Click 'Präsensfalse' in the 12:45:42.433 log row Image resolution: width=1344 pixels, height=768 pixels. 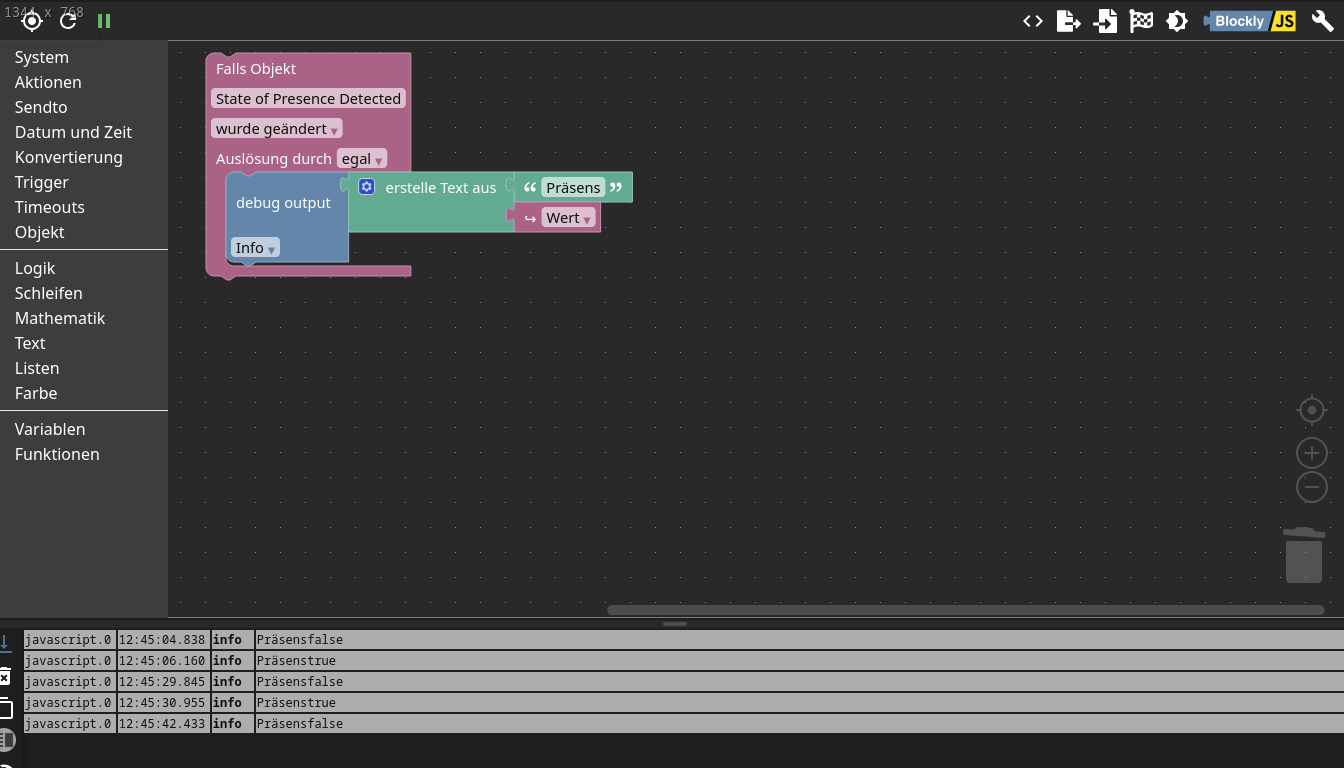(x=300, y=724)
